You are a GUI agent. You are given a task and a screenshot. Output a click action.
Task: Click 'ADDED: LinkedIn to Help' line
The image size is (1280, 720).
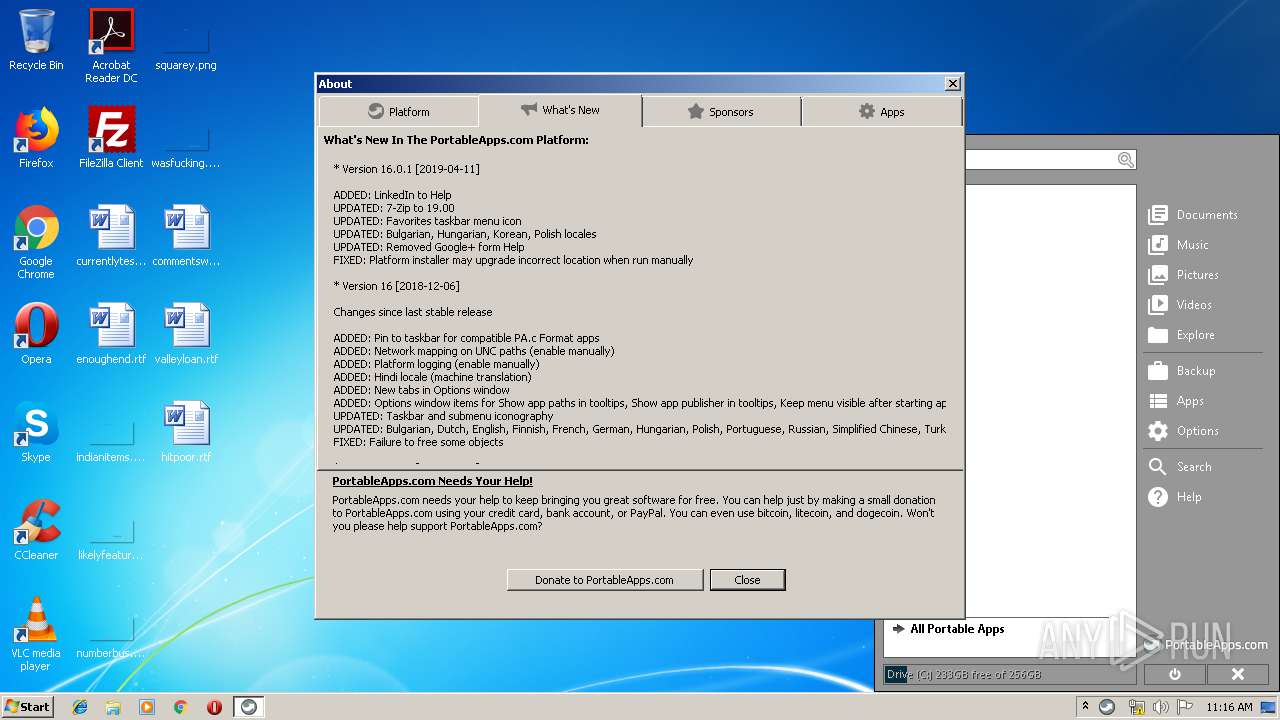[392, 195]
